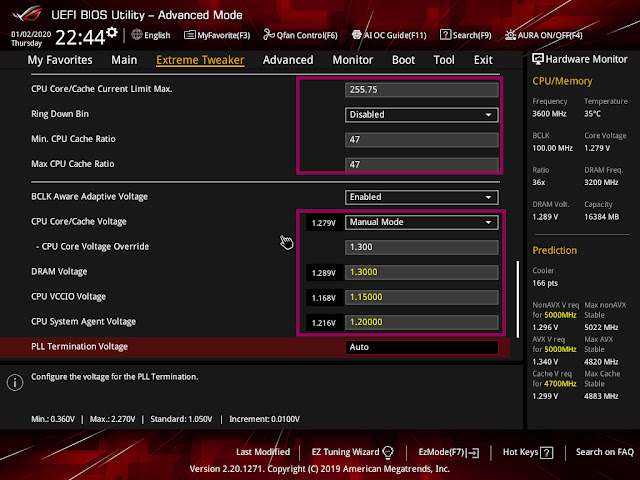Click Increment: 0.0100V help text
Viewport: 640px width, 480px height.
264,419
